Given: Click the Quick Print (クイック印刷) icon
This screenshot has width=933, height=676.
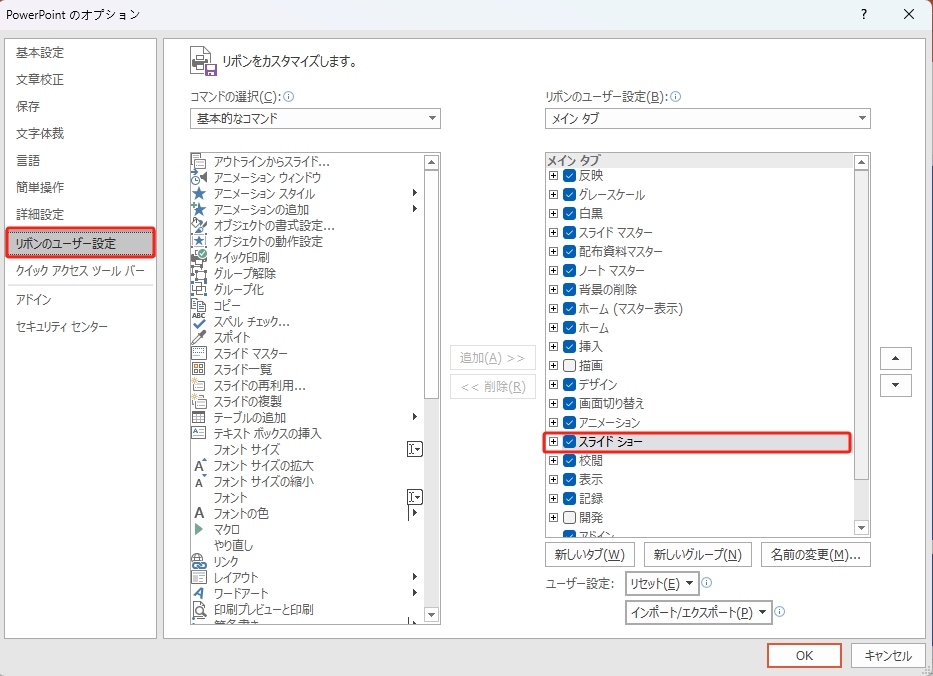Looking at the screenshot, I should click(x=199, y=258).
